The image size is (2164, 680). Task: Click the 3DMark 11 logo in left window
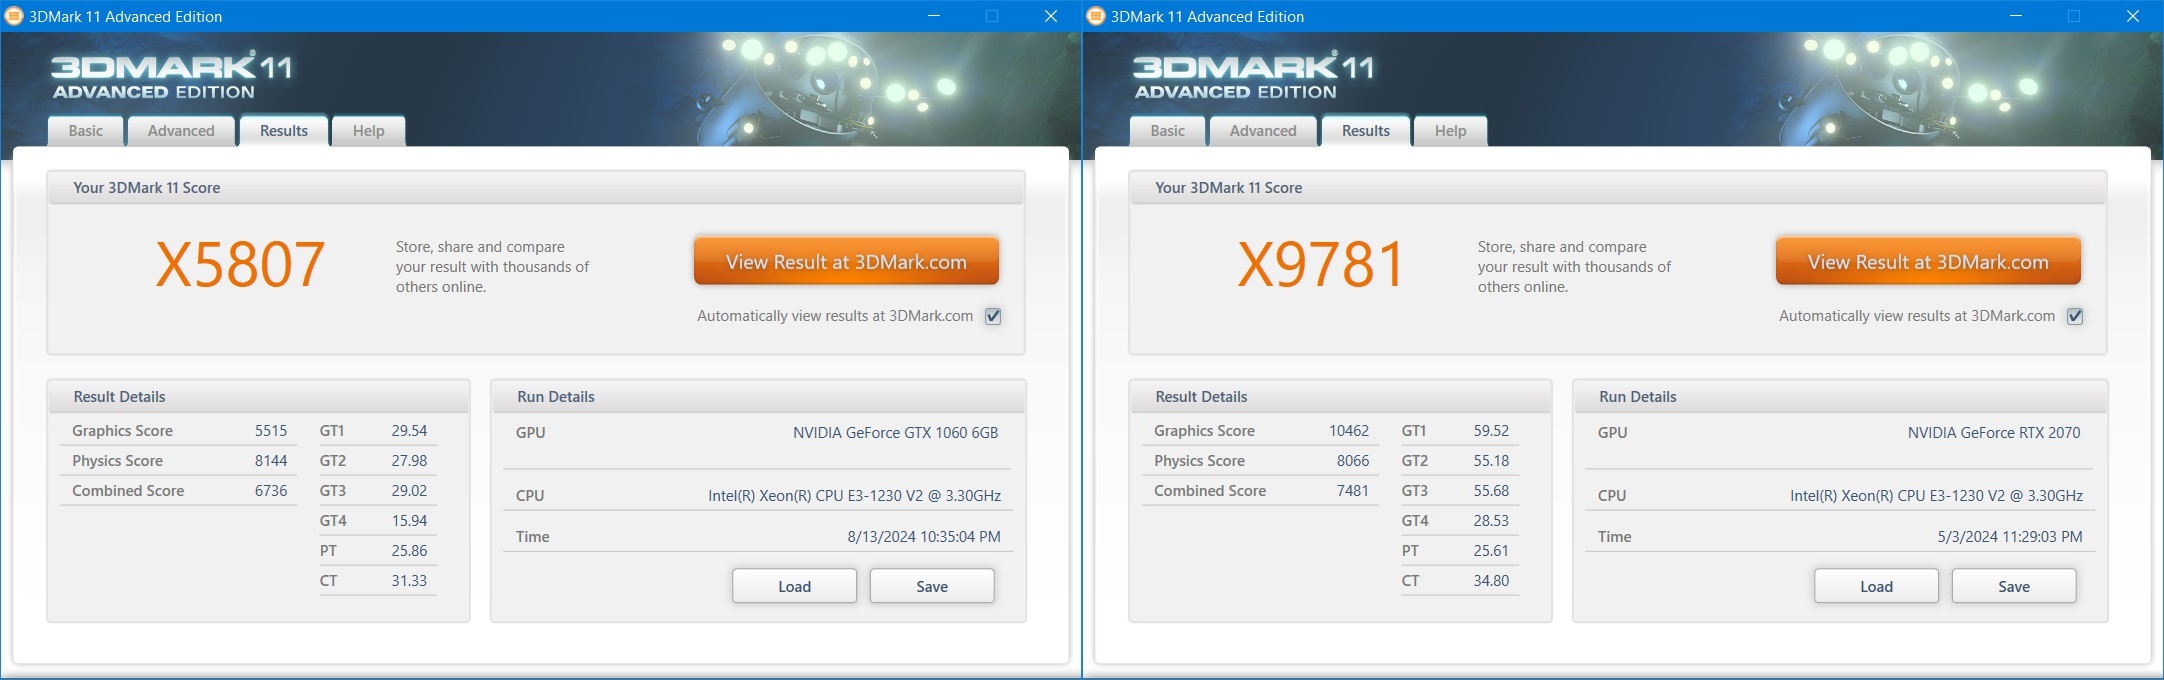(x=171, y=76)
